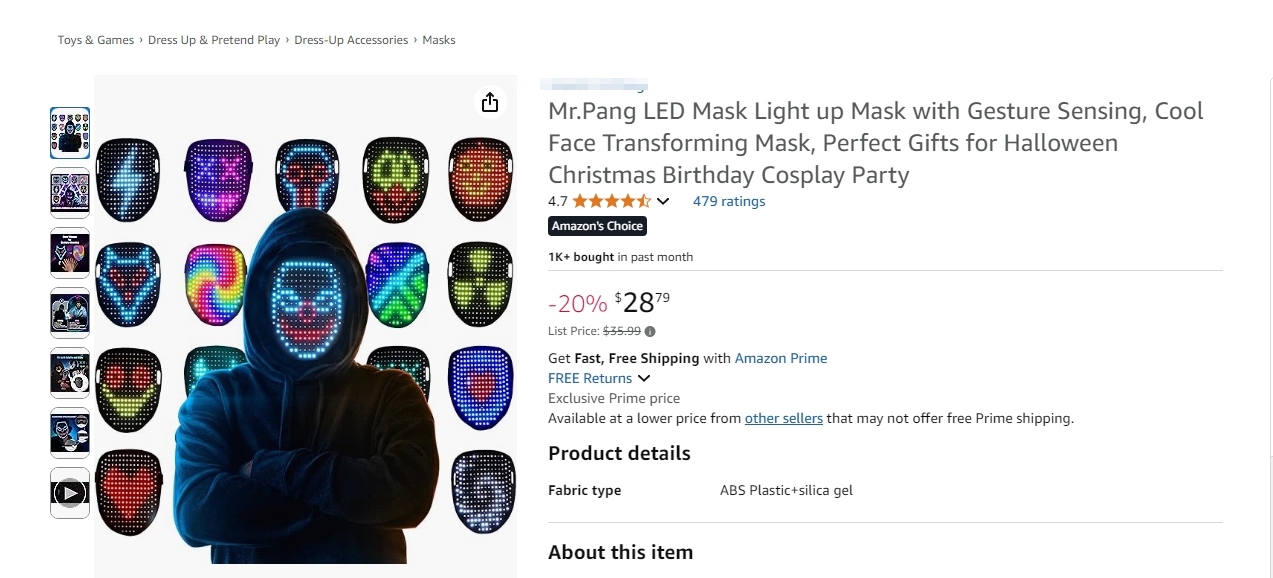
Task: Select the third gallery thumbnail
Action: point(69,251)
